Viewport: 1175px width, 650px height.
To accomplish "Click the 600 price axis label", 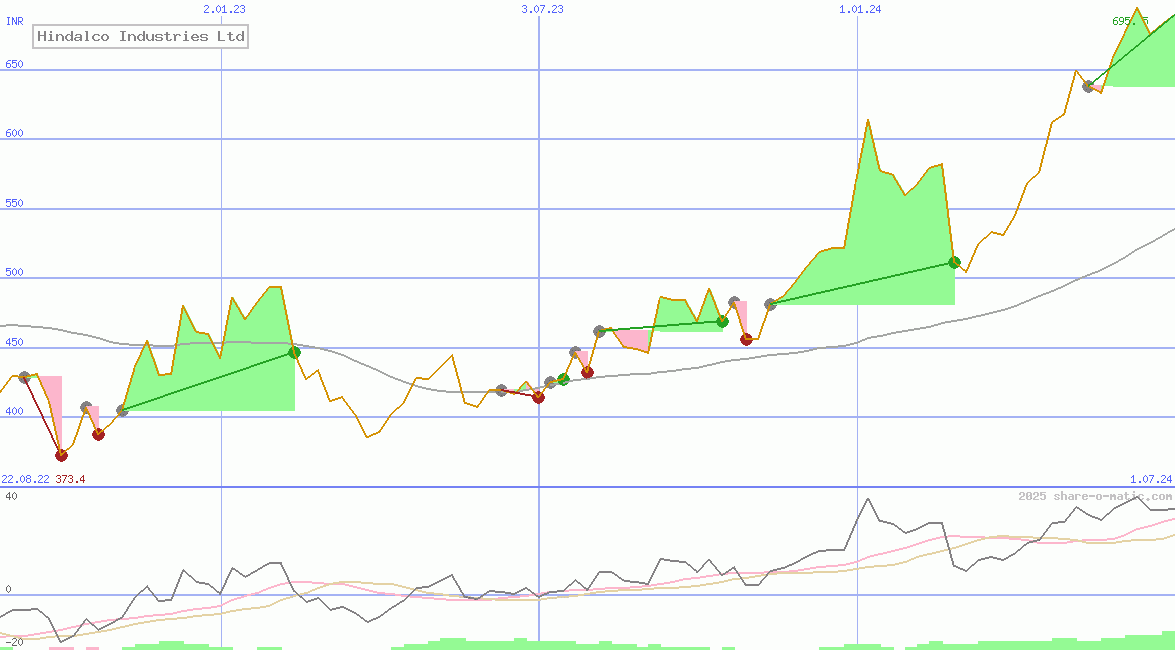I will [x=14, y=133].
